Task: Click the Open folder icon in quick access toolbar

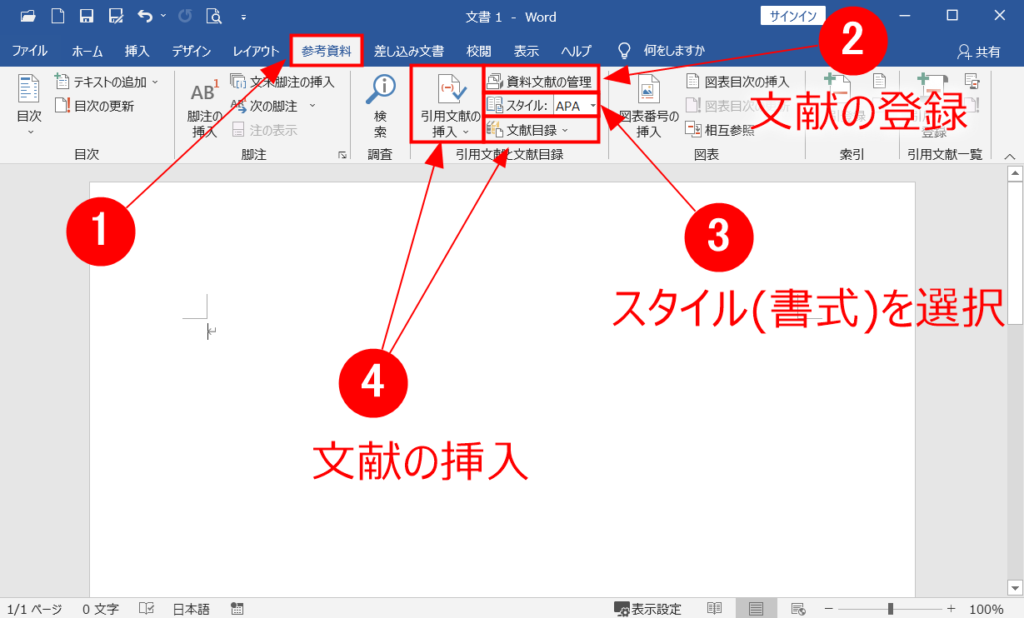Action: coord(27,16)
